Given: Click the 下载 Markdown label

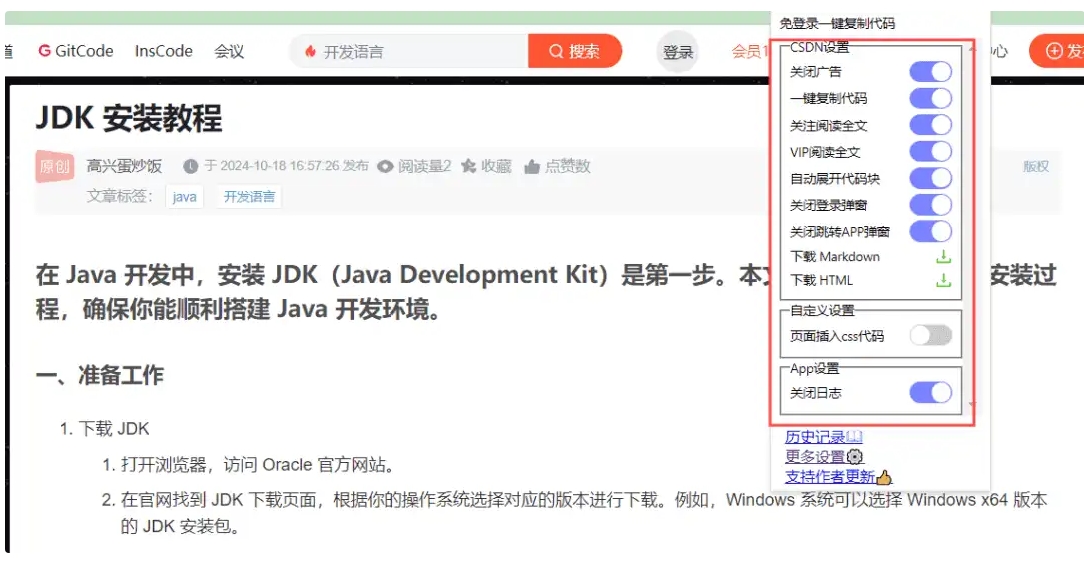Looking at the screenshot, I should pos(834,257).
